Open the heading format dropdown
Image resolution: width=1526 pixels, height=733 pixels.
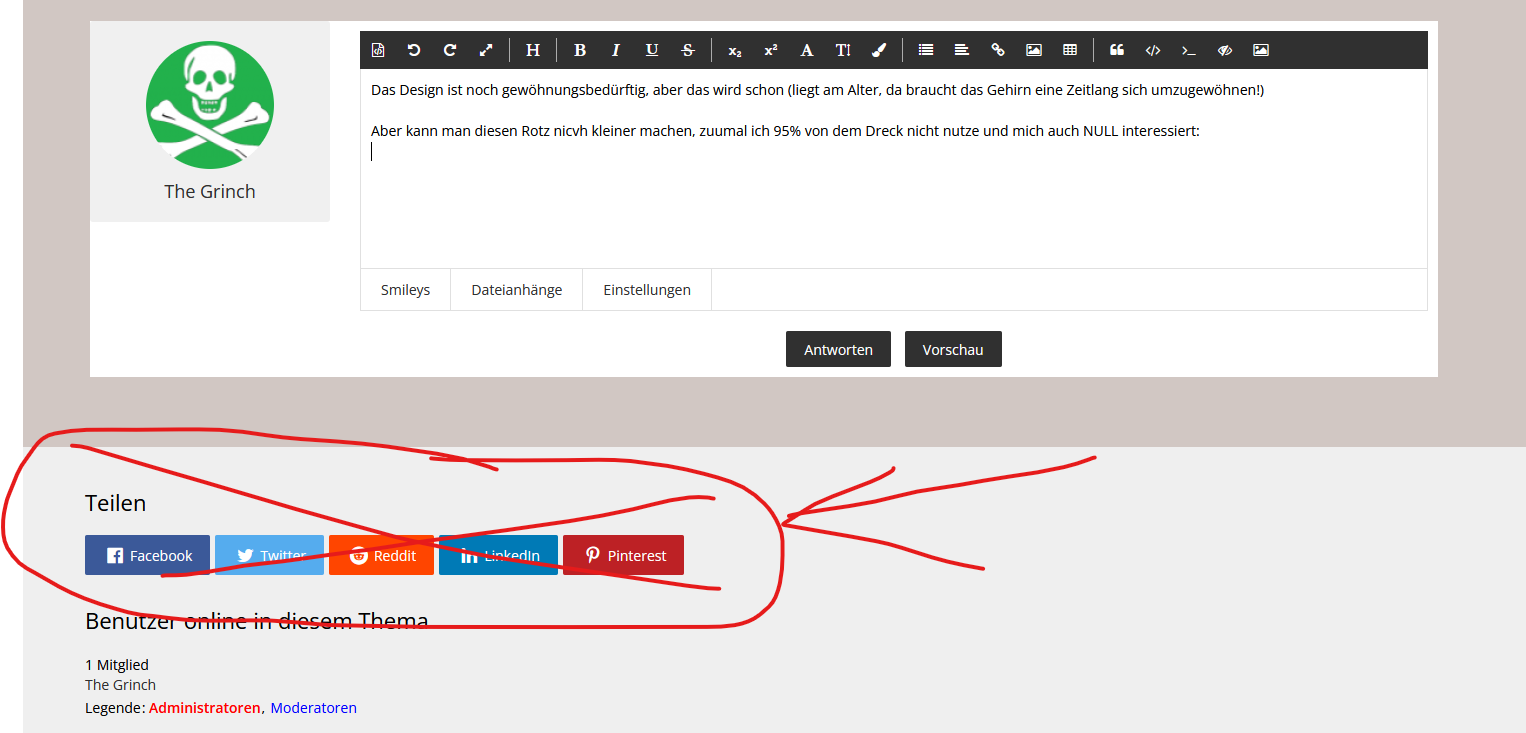[x=533, y=50]
